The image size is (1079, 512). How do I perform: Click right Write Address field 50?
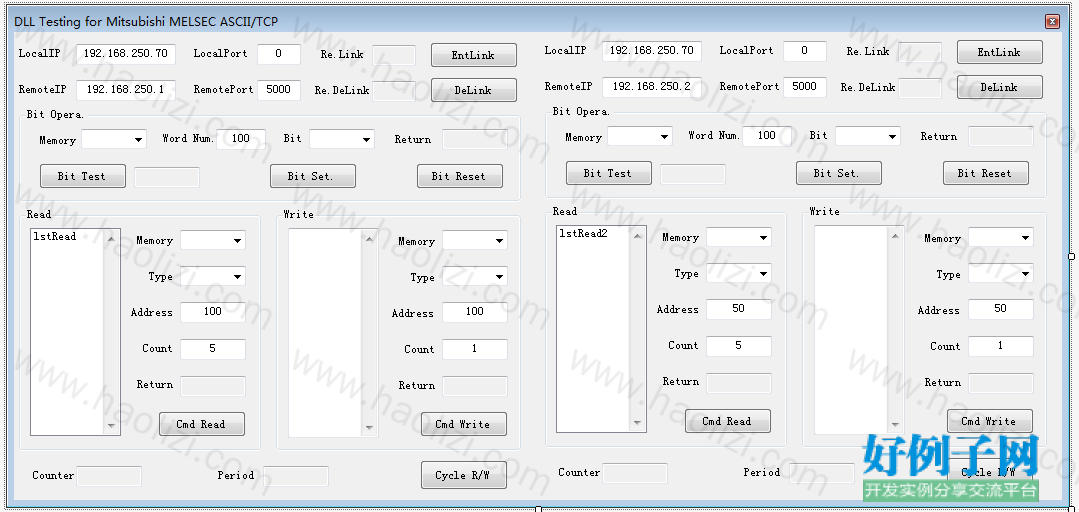point(1001,309)
